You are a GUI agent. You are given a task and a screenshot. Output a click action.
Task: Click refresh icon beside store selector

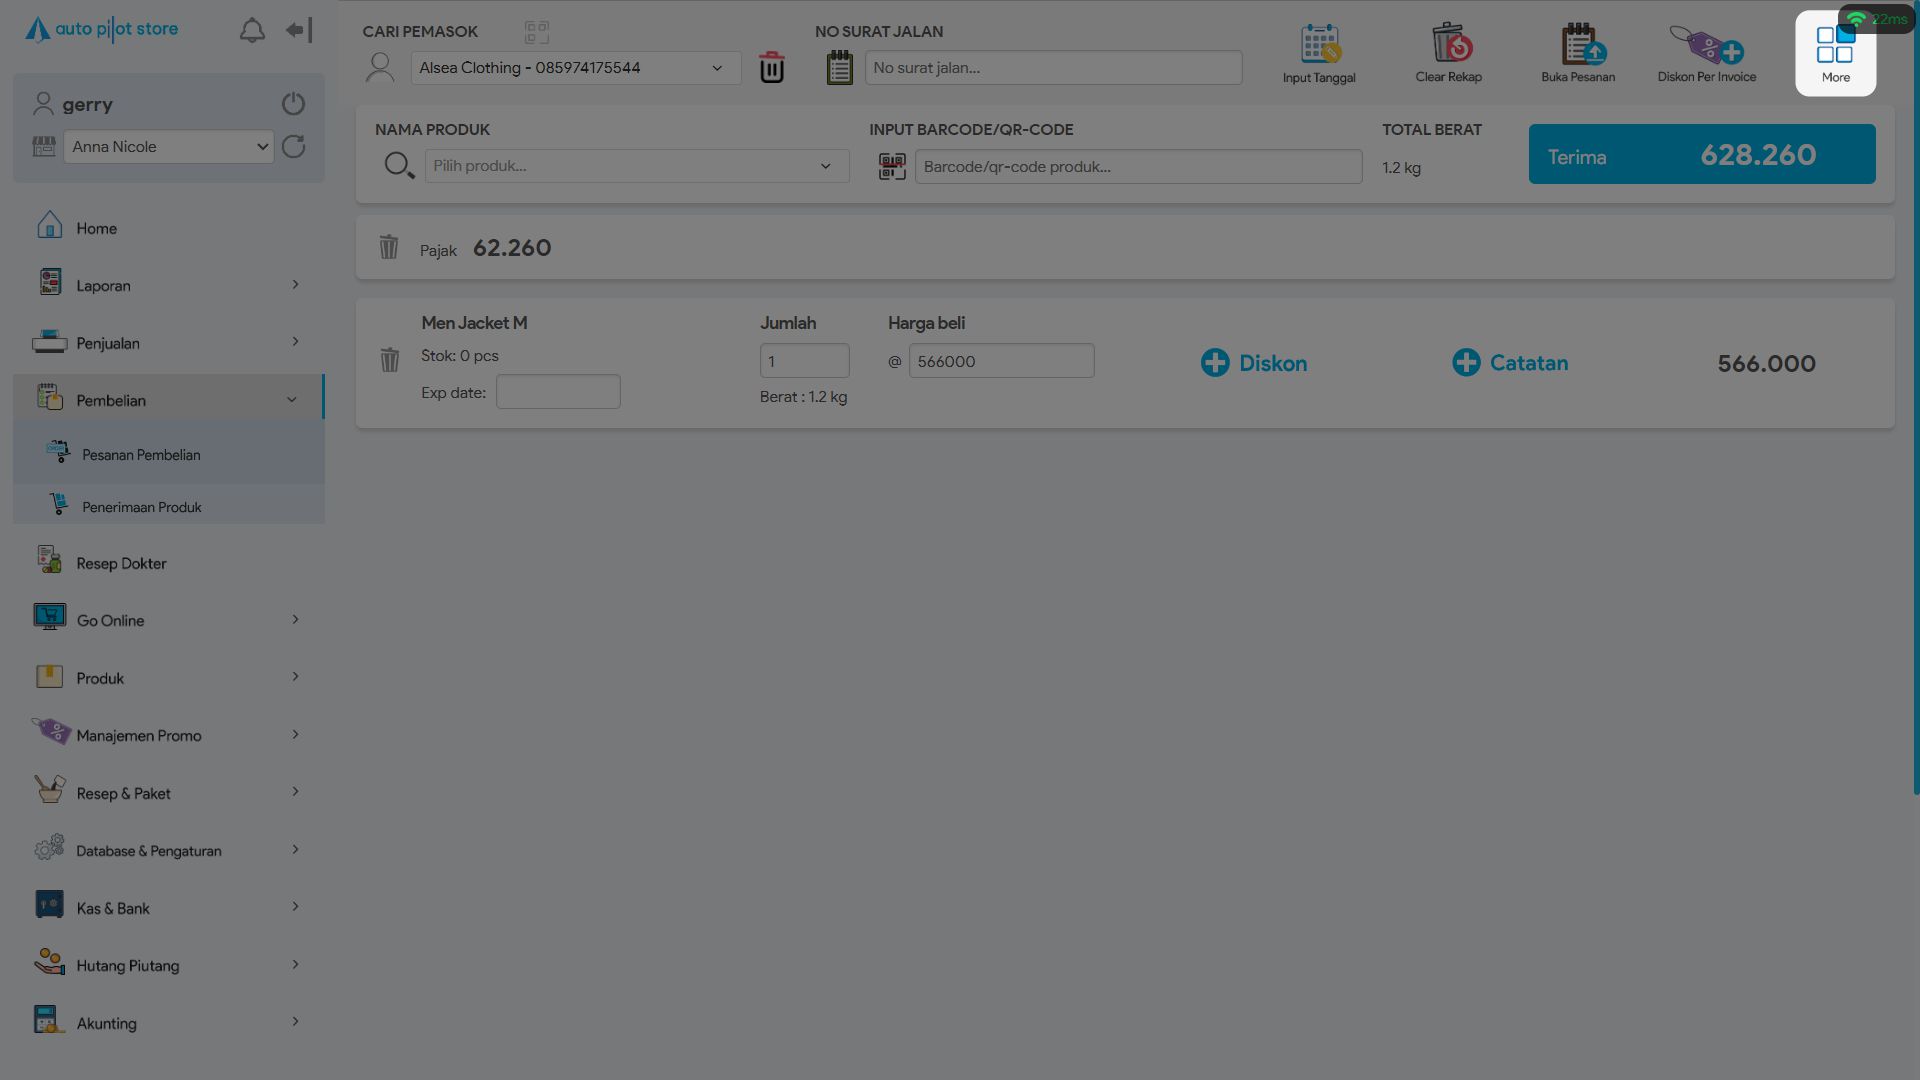[x=293, y=147]
